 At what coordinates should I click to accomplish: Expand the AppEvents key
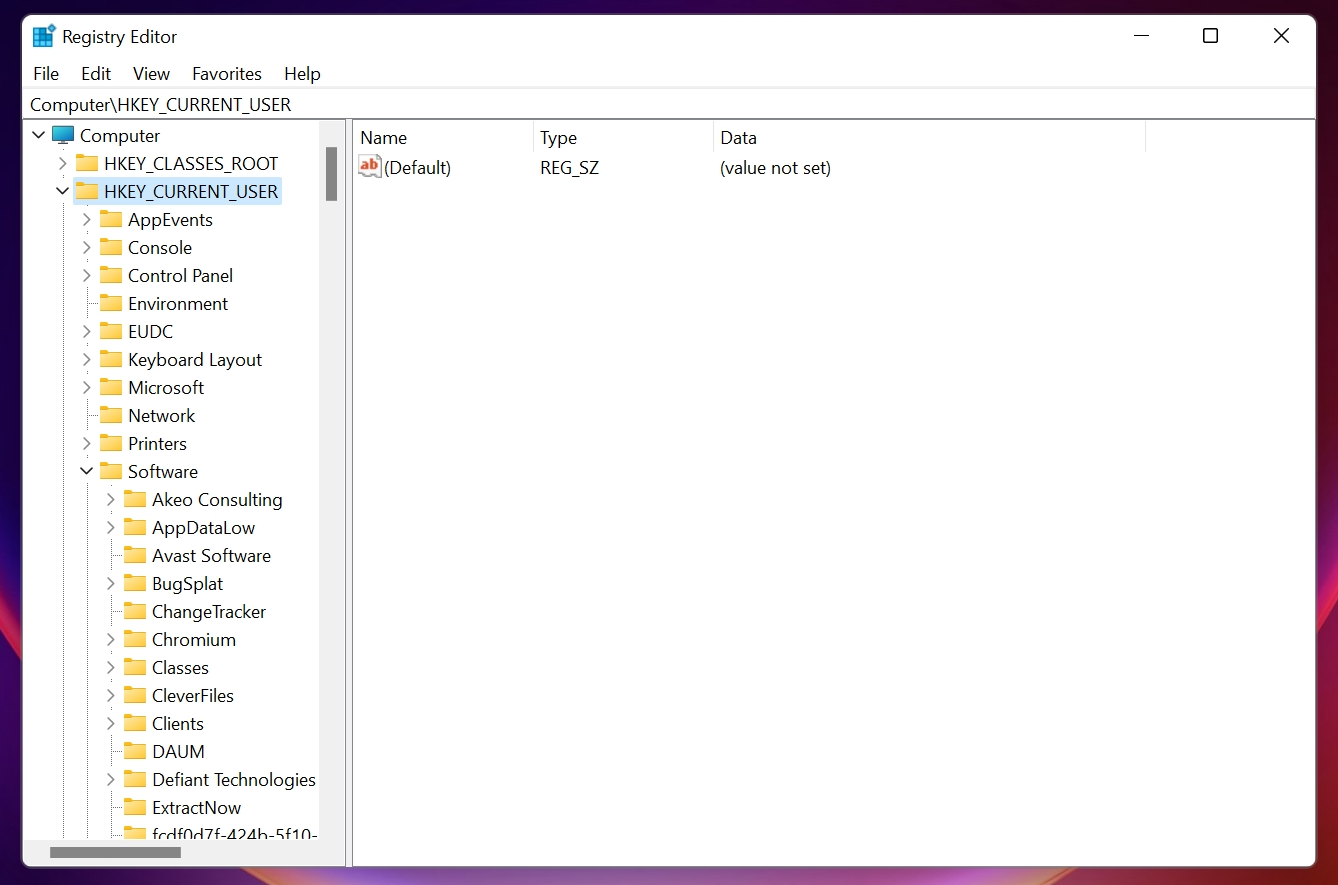[87, 219]
